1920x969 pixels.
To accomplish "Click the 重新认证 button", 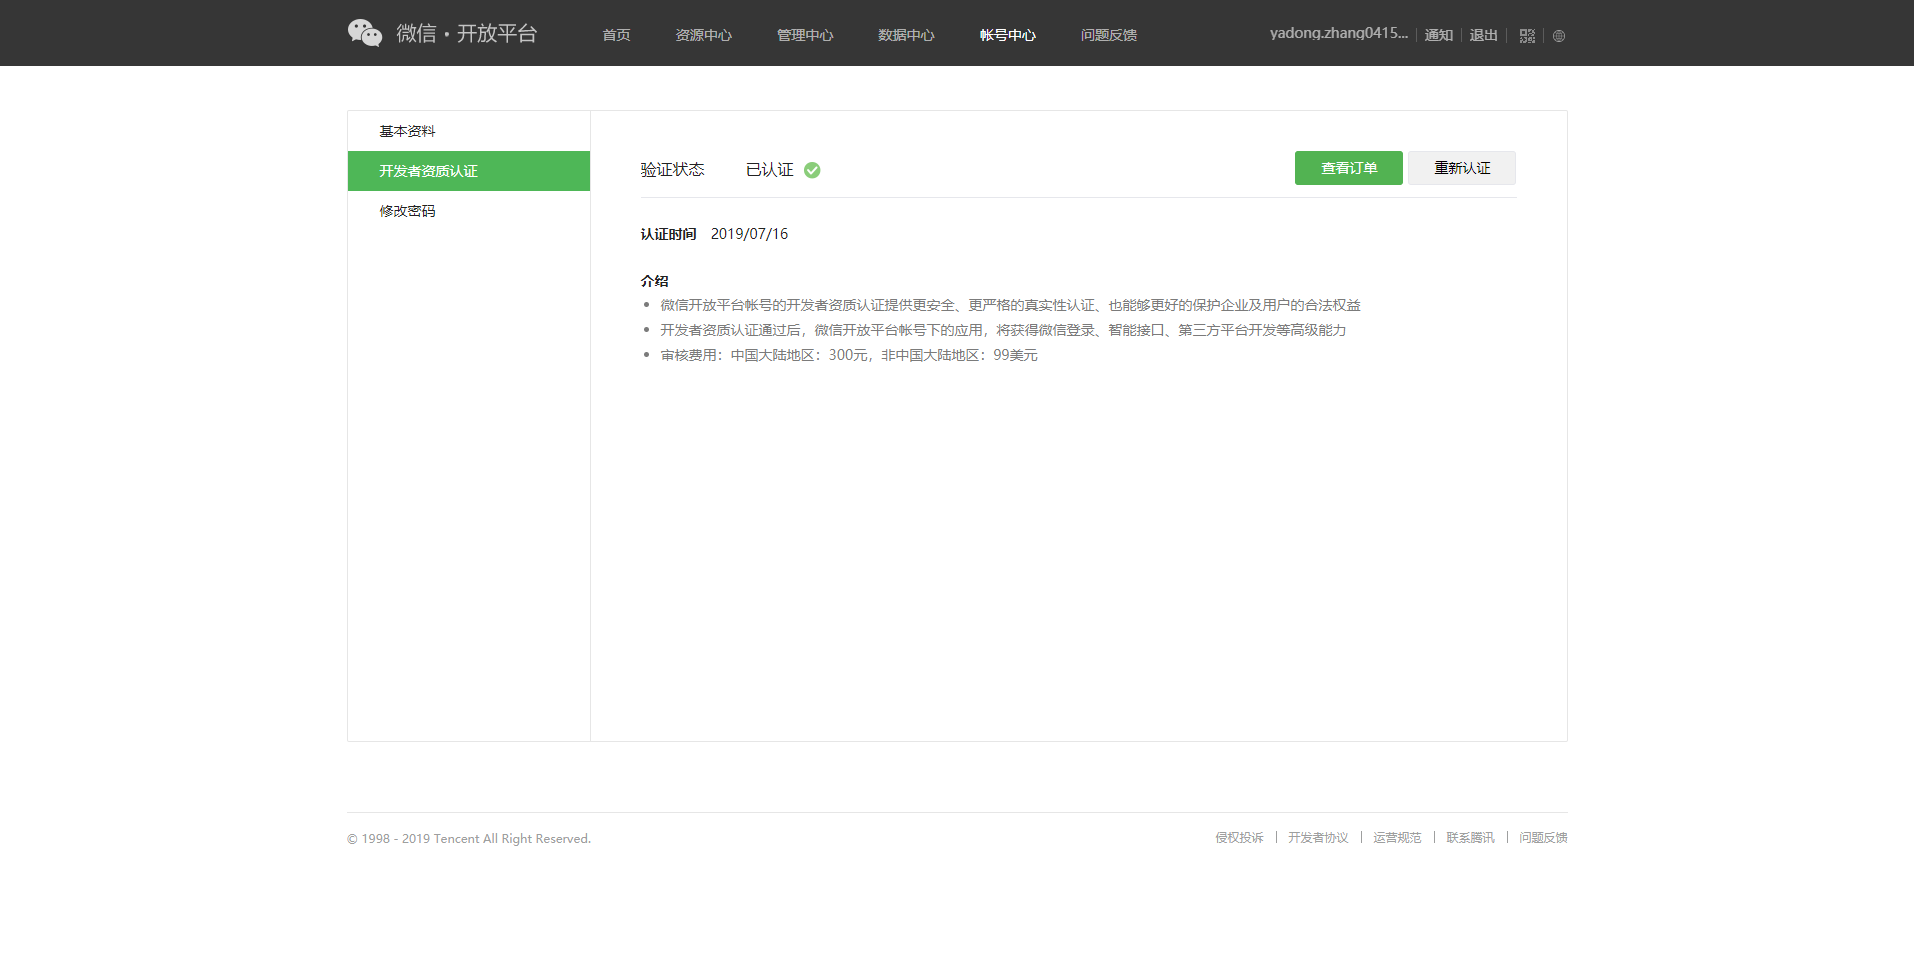I will click(x=1462, y=168).
